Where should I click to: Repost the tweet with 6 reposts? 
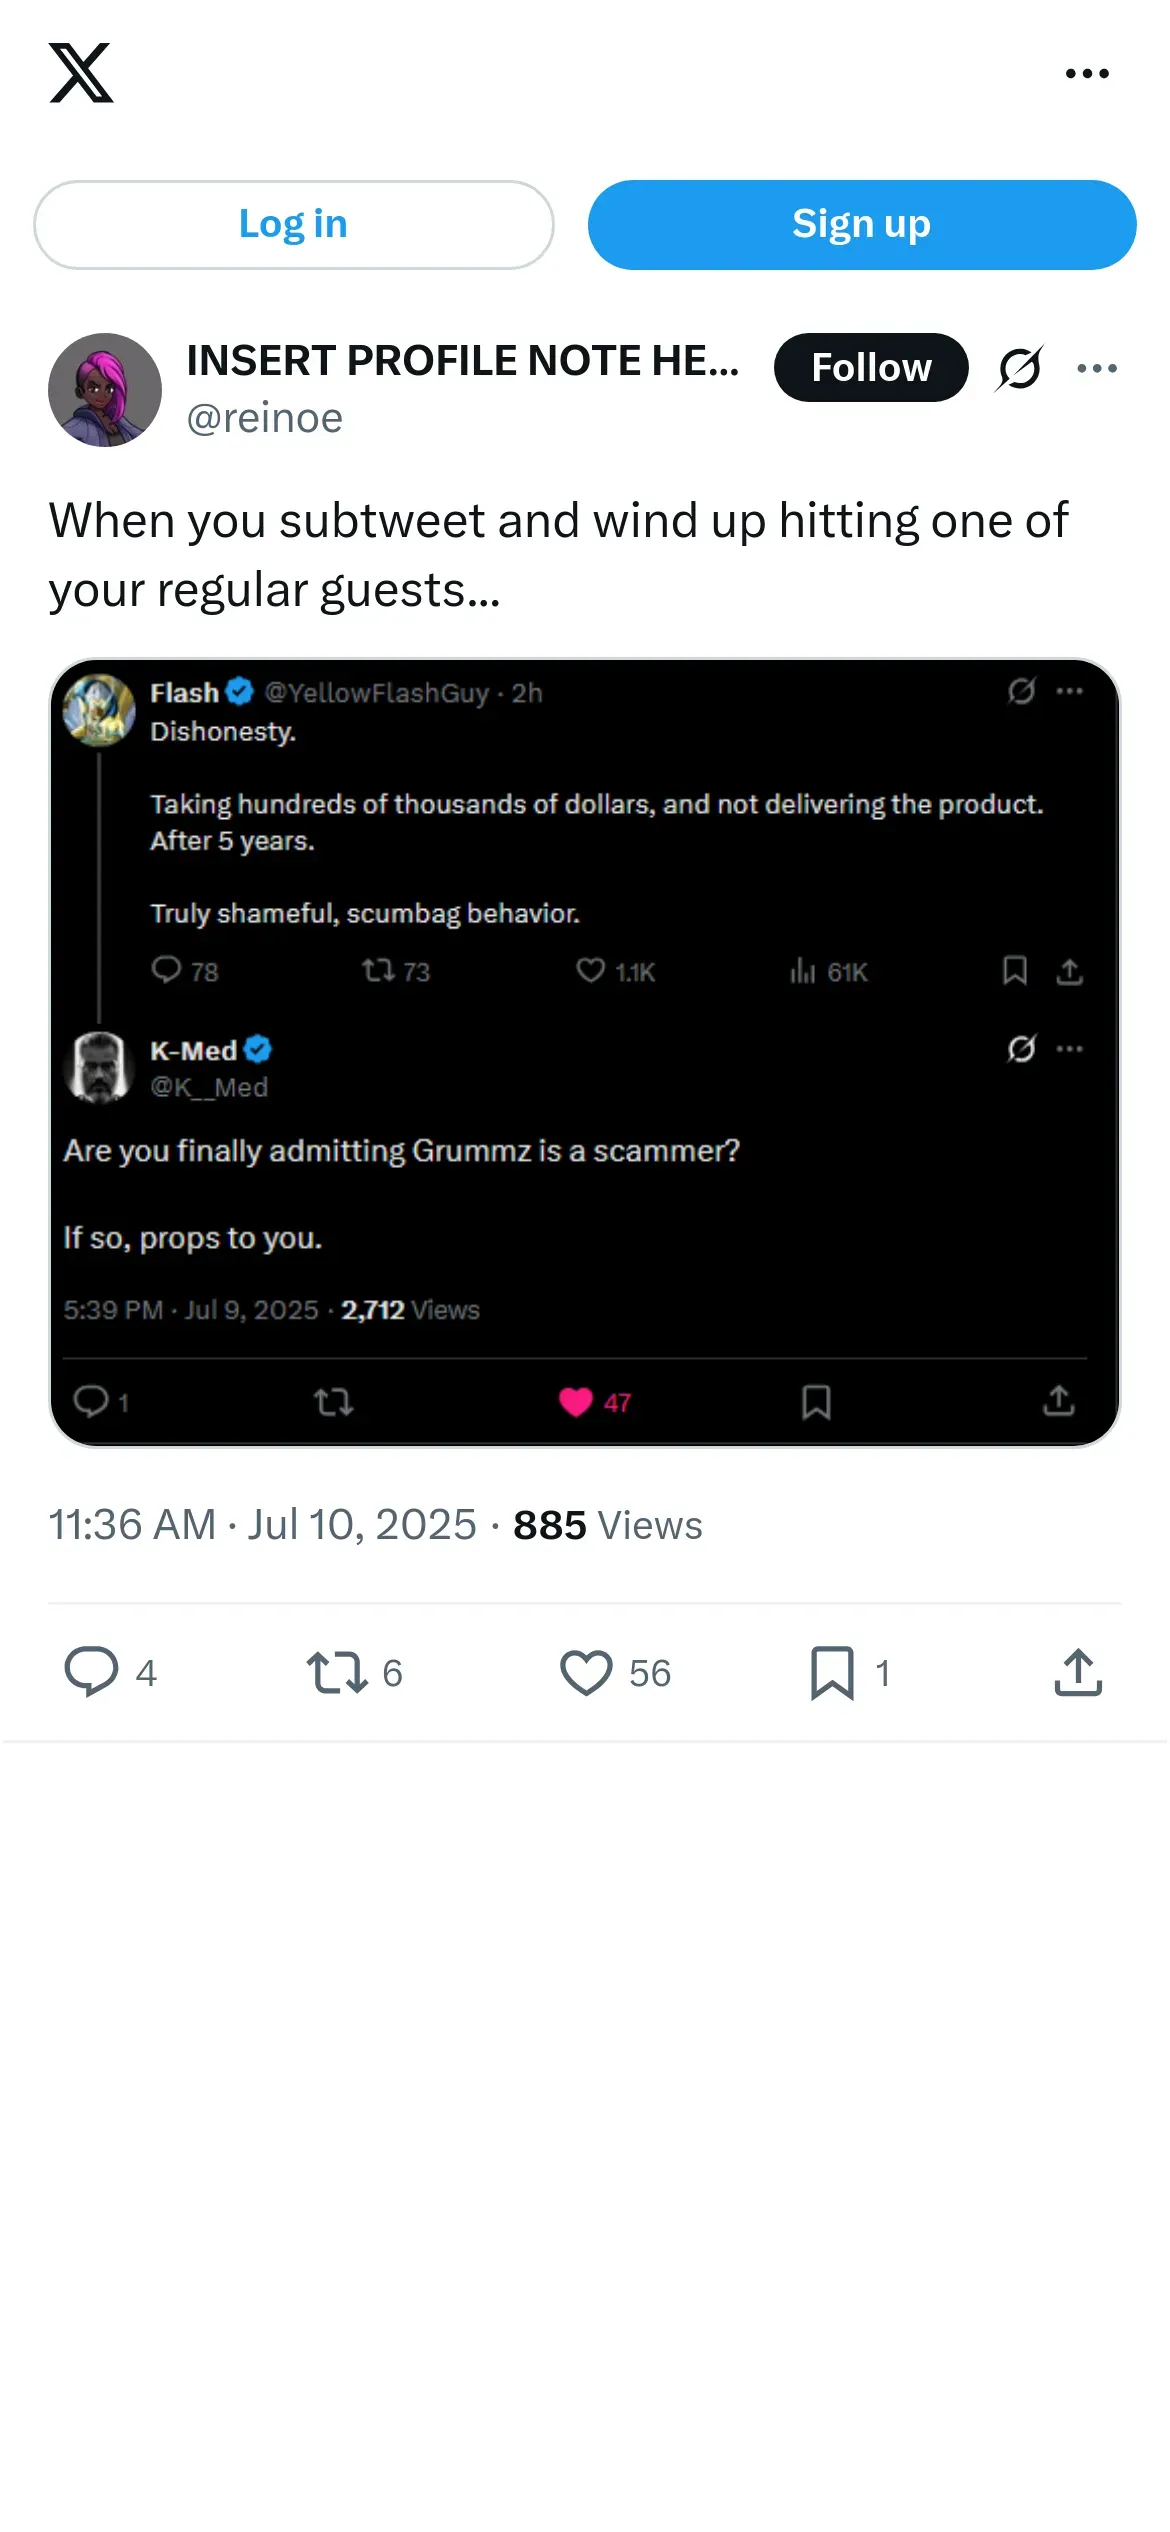(x=337, y=1672)
